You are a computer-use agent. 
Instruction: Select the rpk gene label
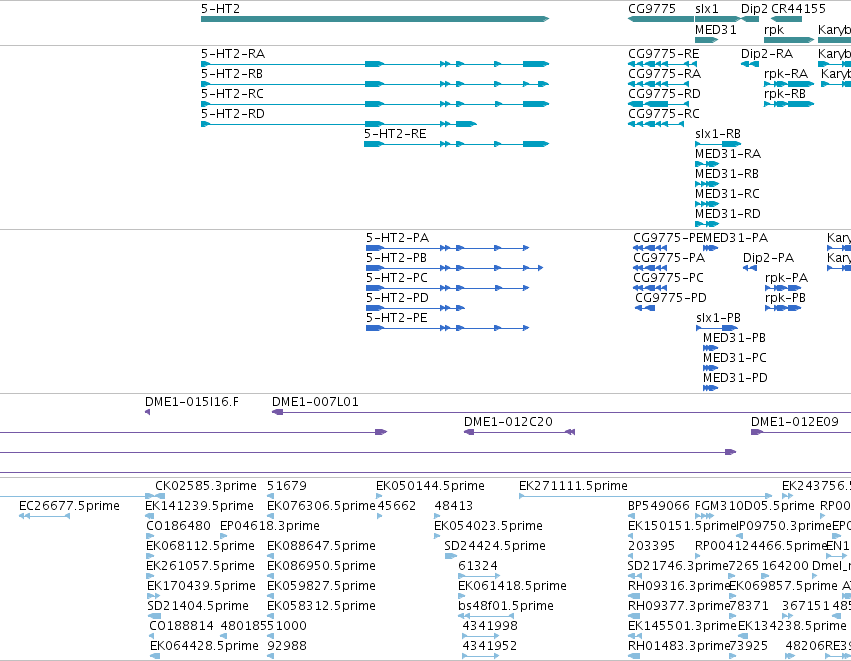[x=773, y=29]
